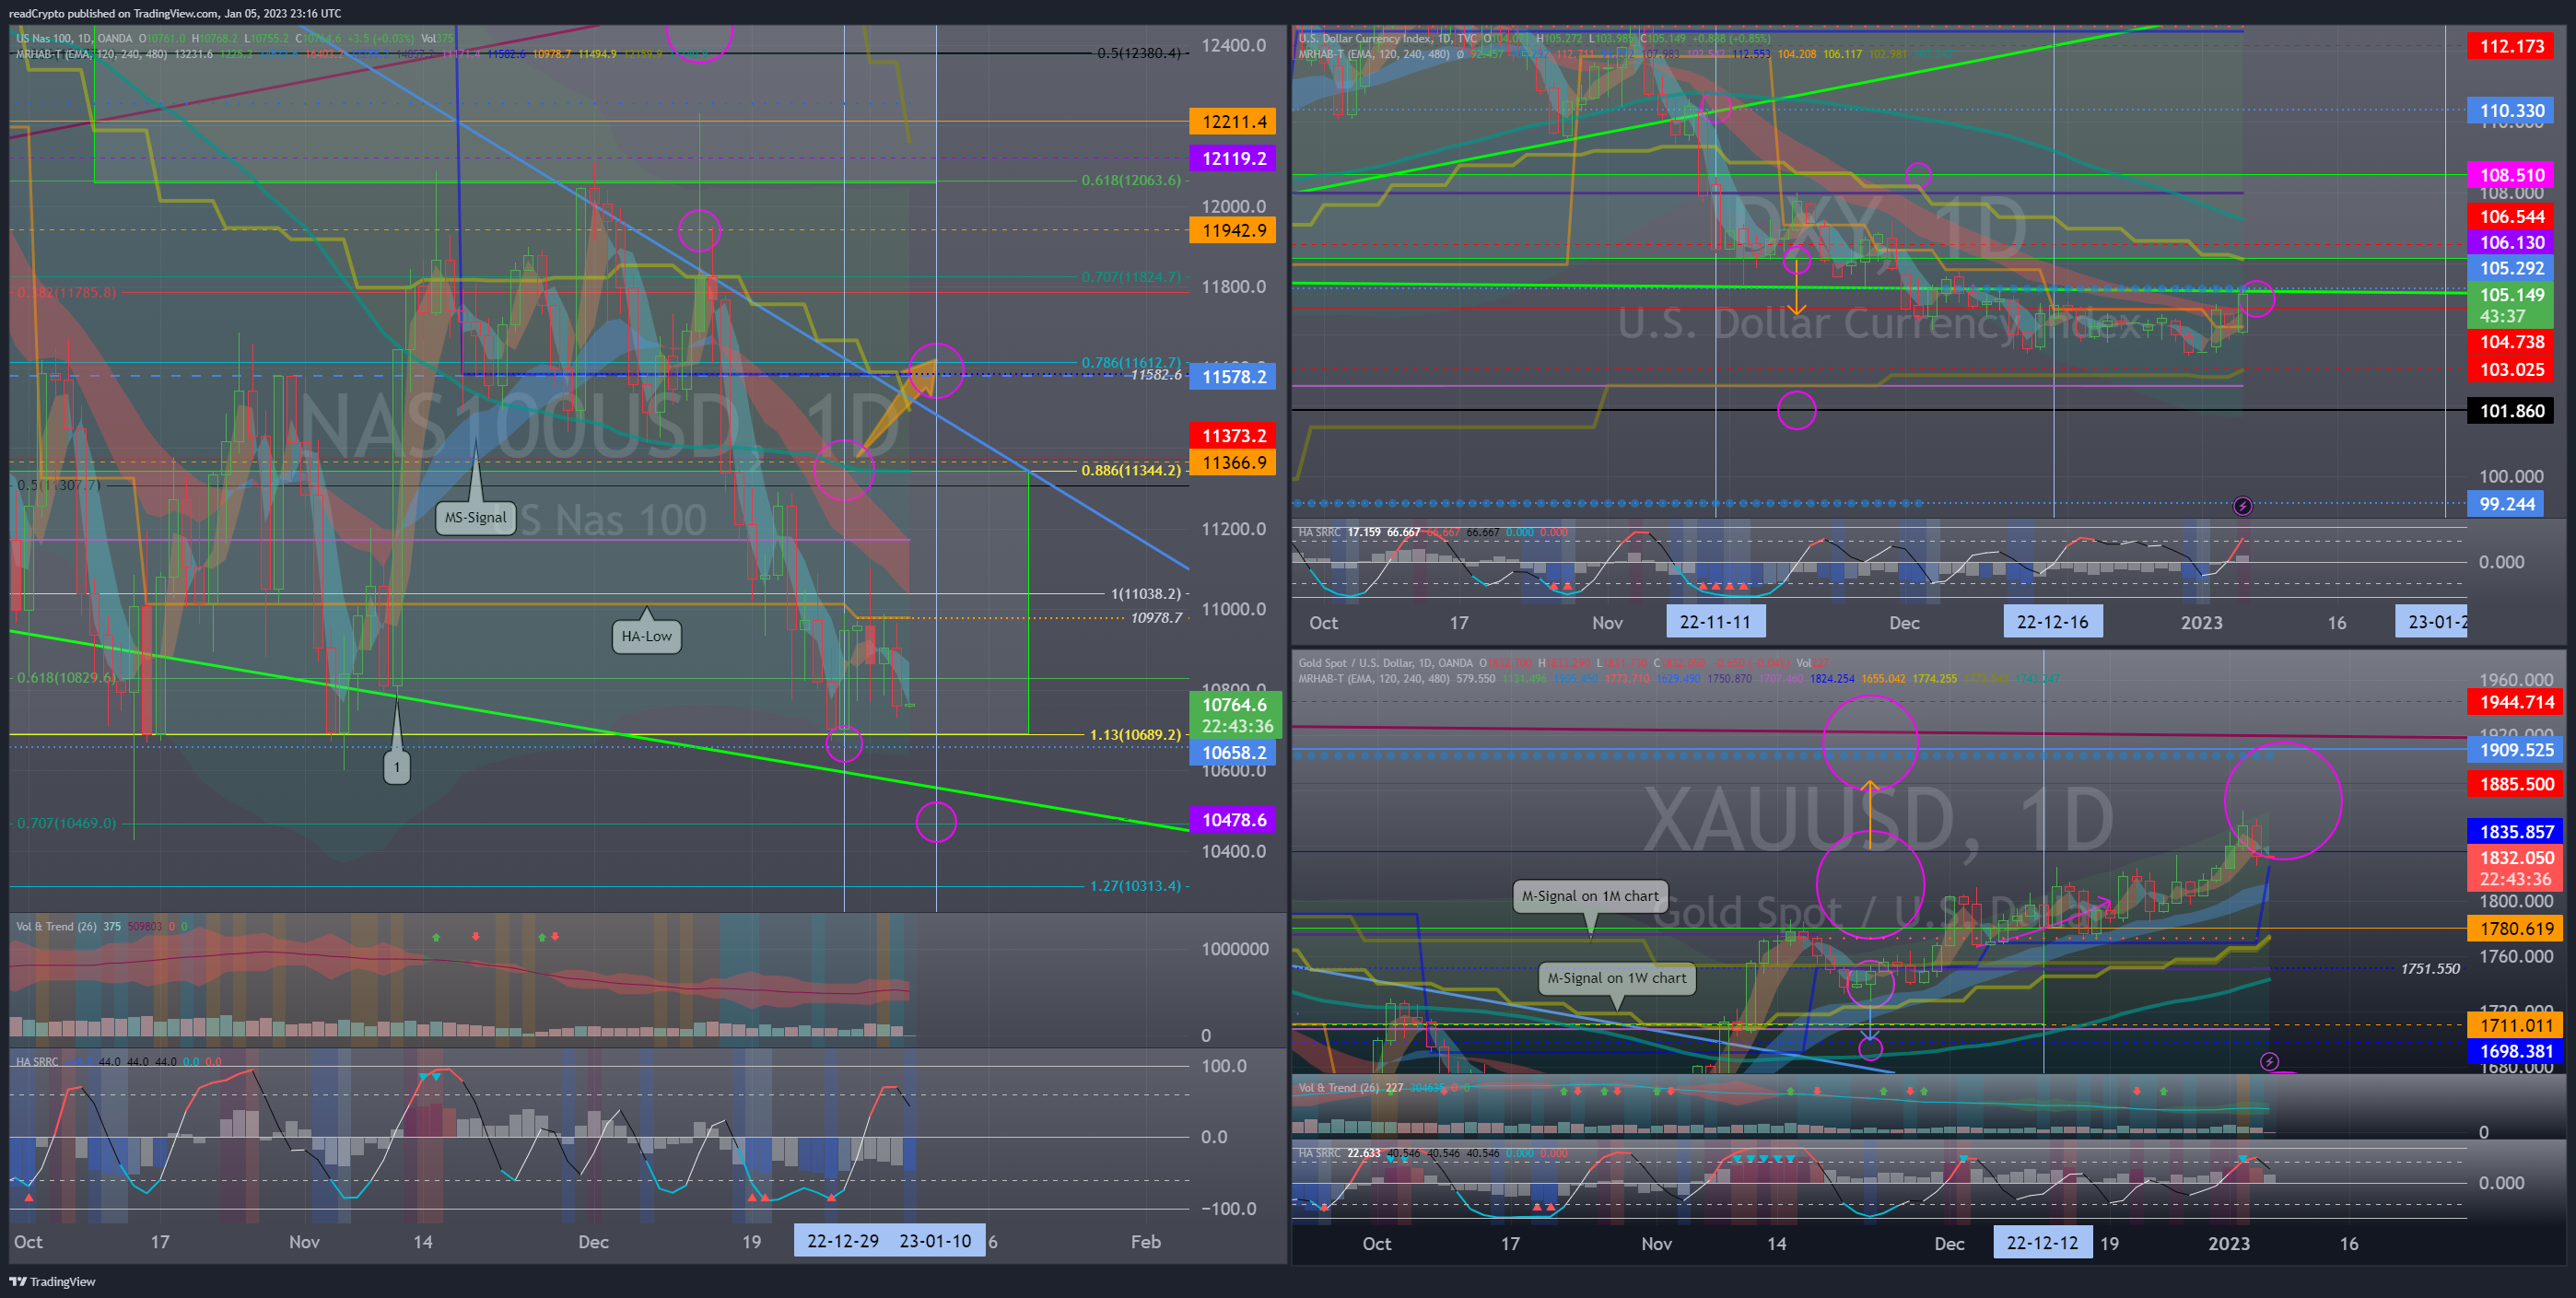Select the HA-Low callout label
This screenshot has width=2576, height=1298.
point(647,636)
